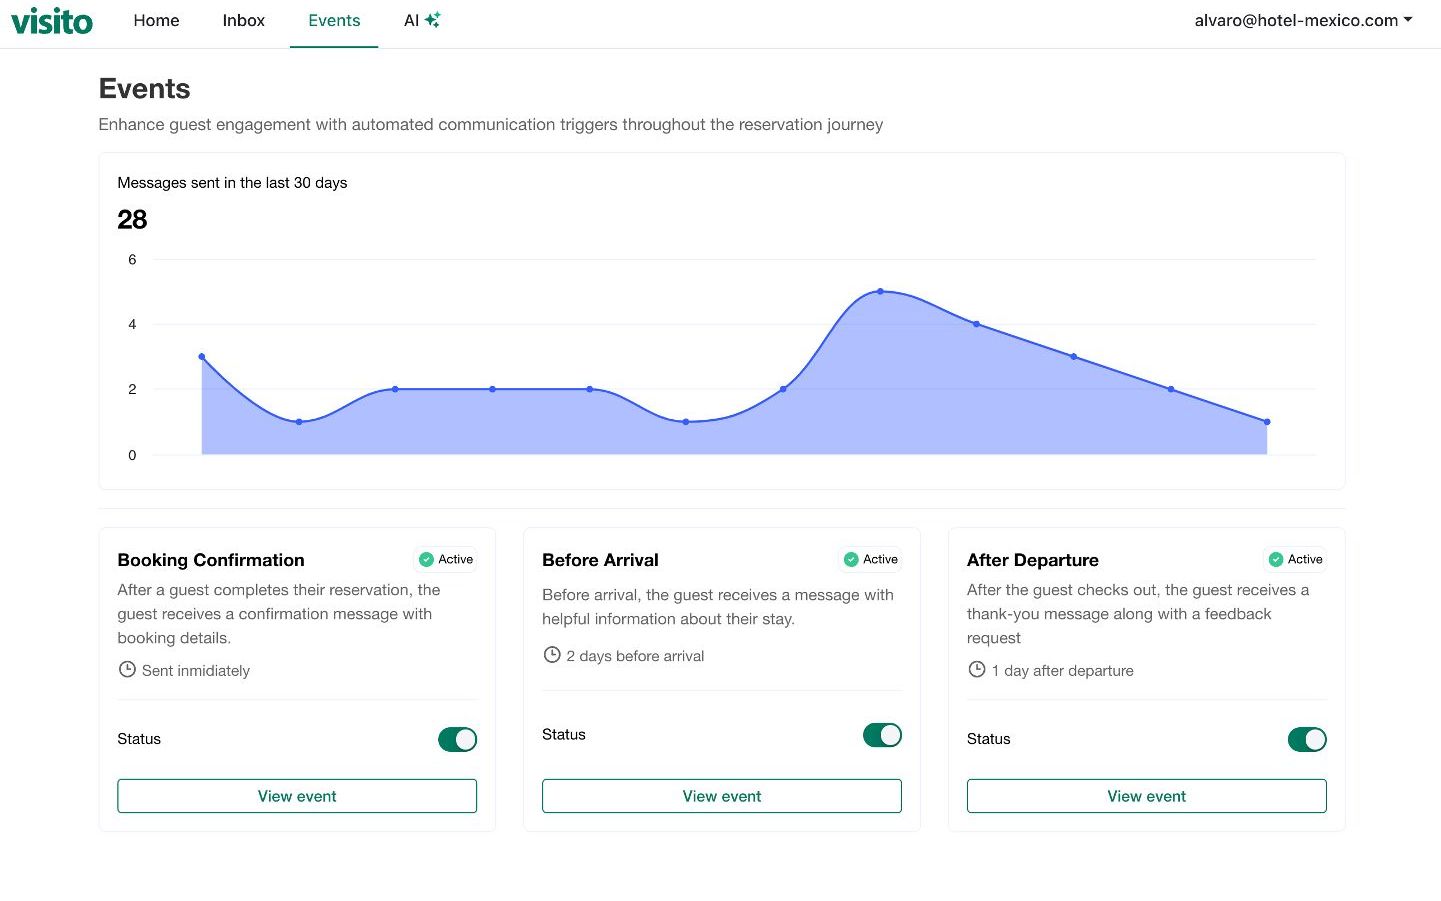This screenshot has width=1441, height=901.
Task: Click Before Arrival's green Active checkmark icon
Action: tap(851, 559)
